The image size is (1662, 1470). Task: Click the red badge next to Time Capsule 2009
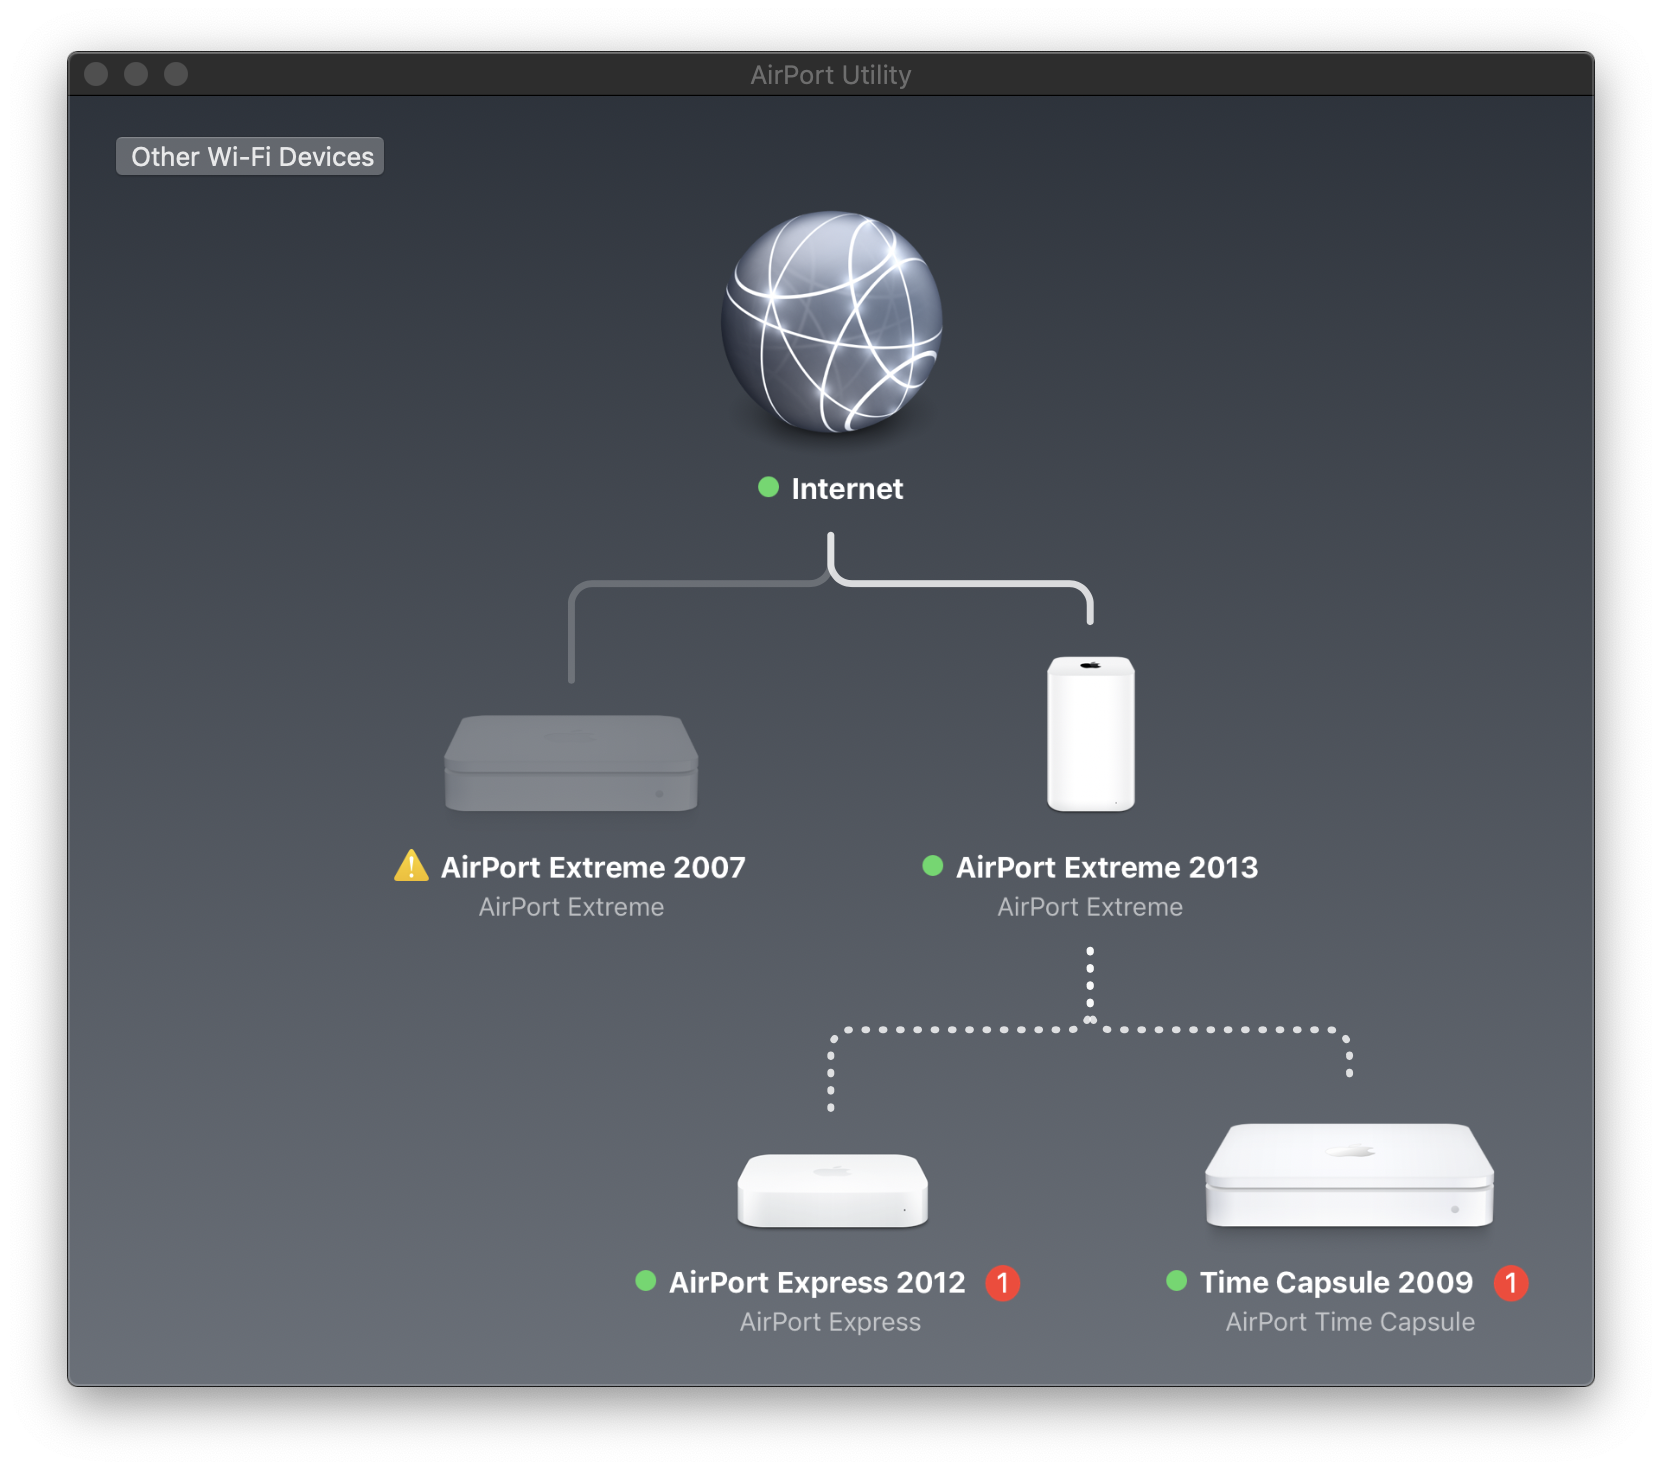pyautogui.click(x=1510, y=1283)
